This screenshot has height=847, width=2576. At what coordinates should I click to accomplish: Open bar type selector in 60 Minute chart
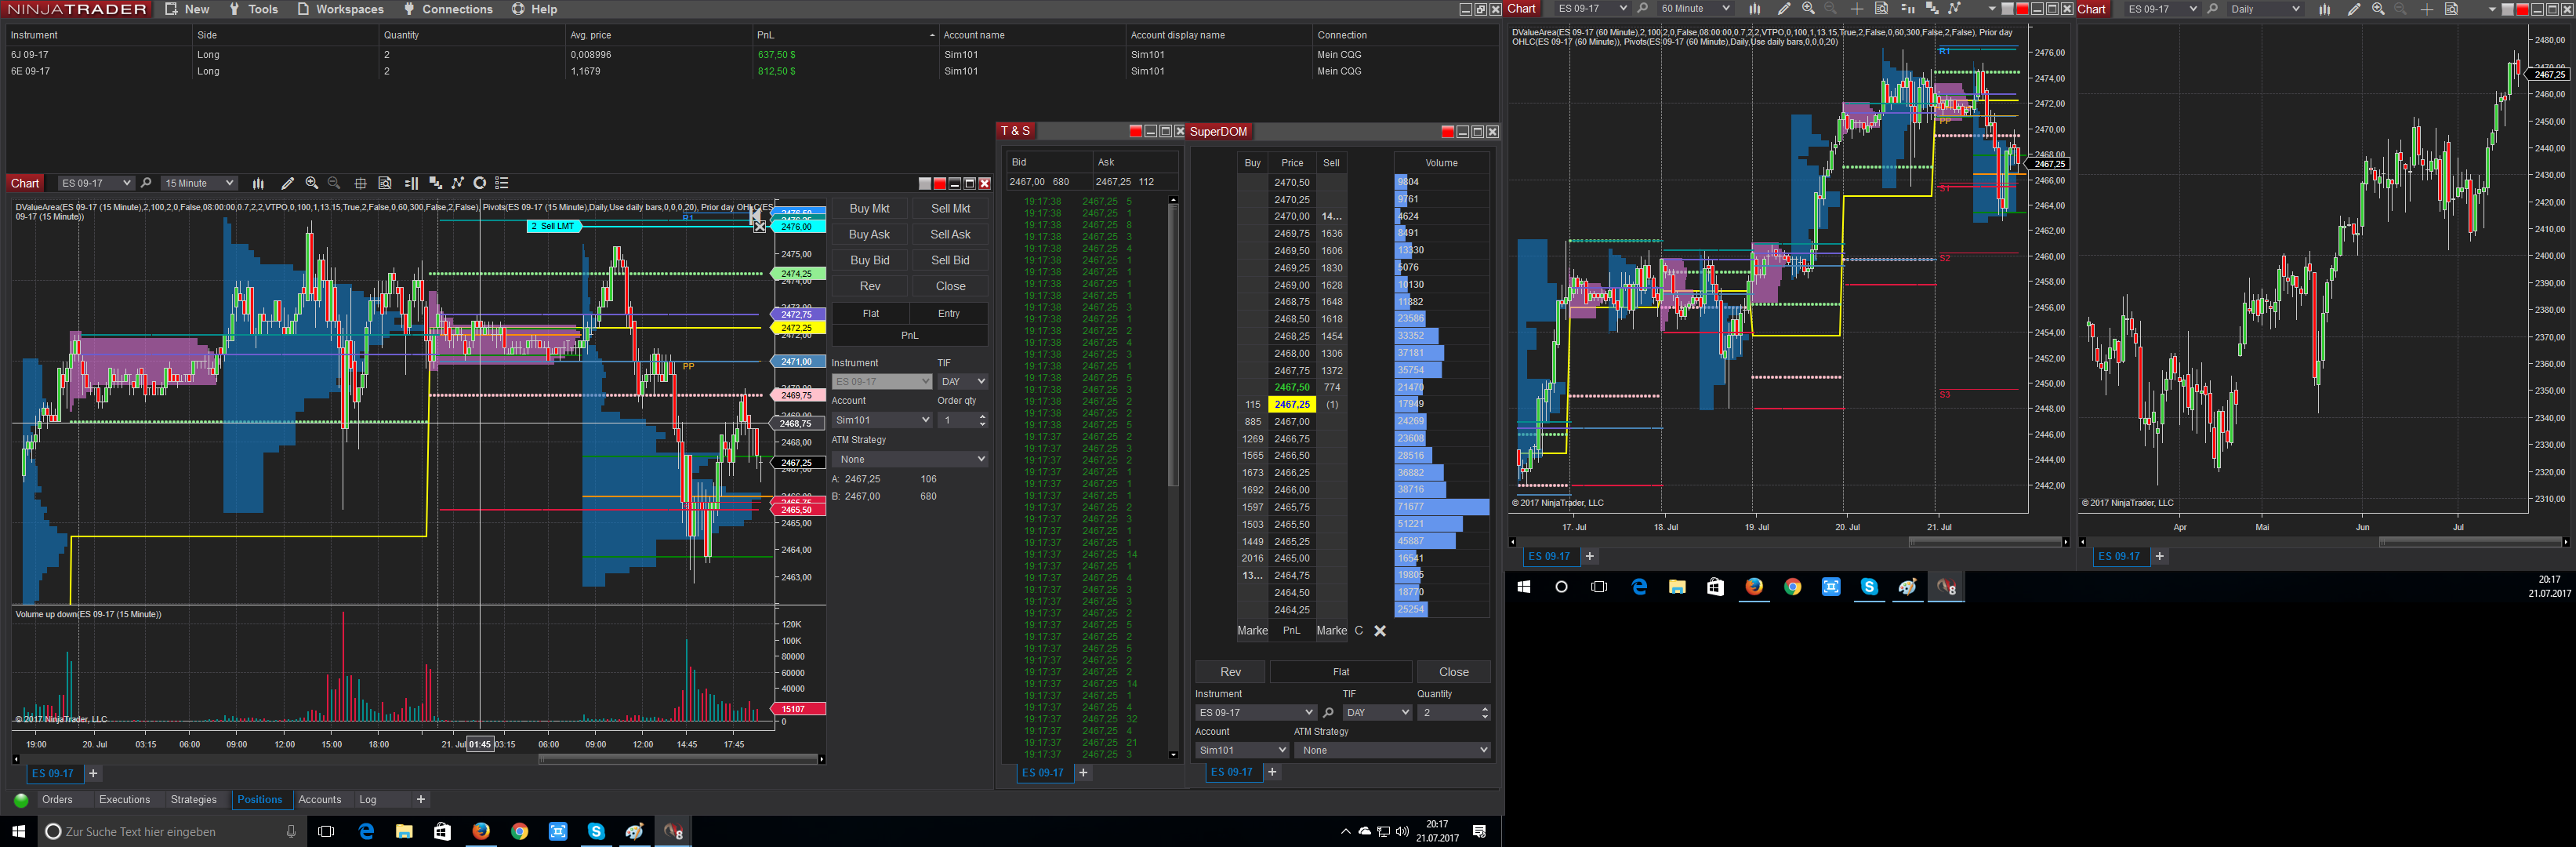pyautogui.click(x=1754, y=9)
